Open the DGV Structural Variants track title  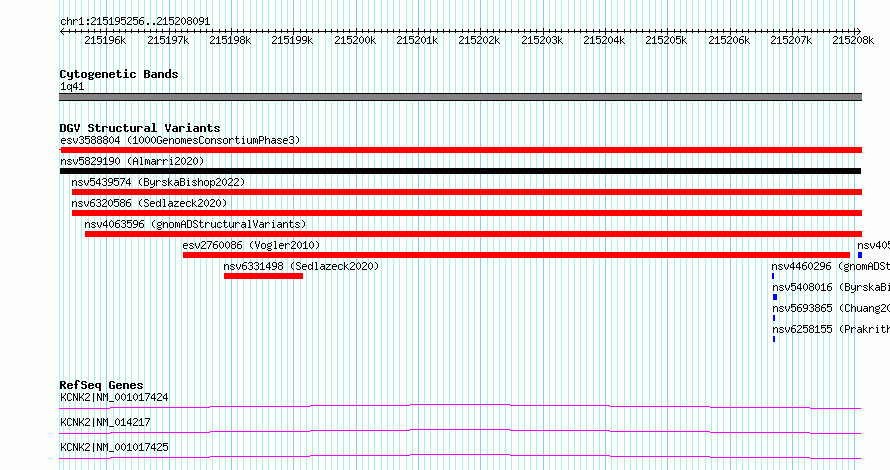[x=140, y=128]
